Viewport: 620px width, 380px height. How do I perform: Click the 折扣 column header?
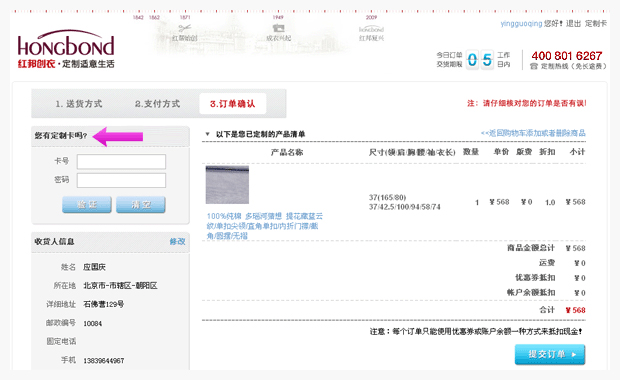(547, 152)
